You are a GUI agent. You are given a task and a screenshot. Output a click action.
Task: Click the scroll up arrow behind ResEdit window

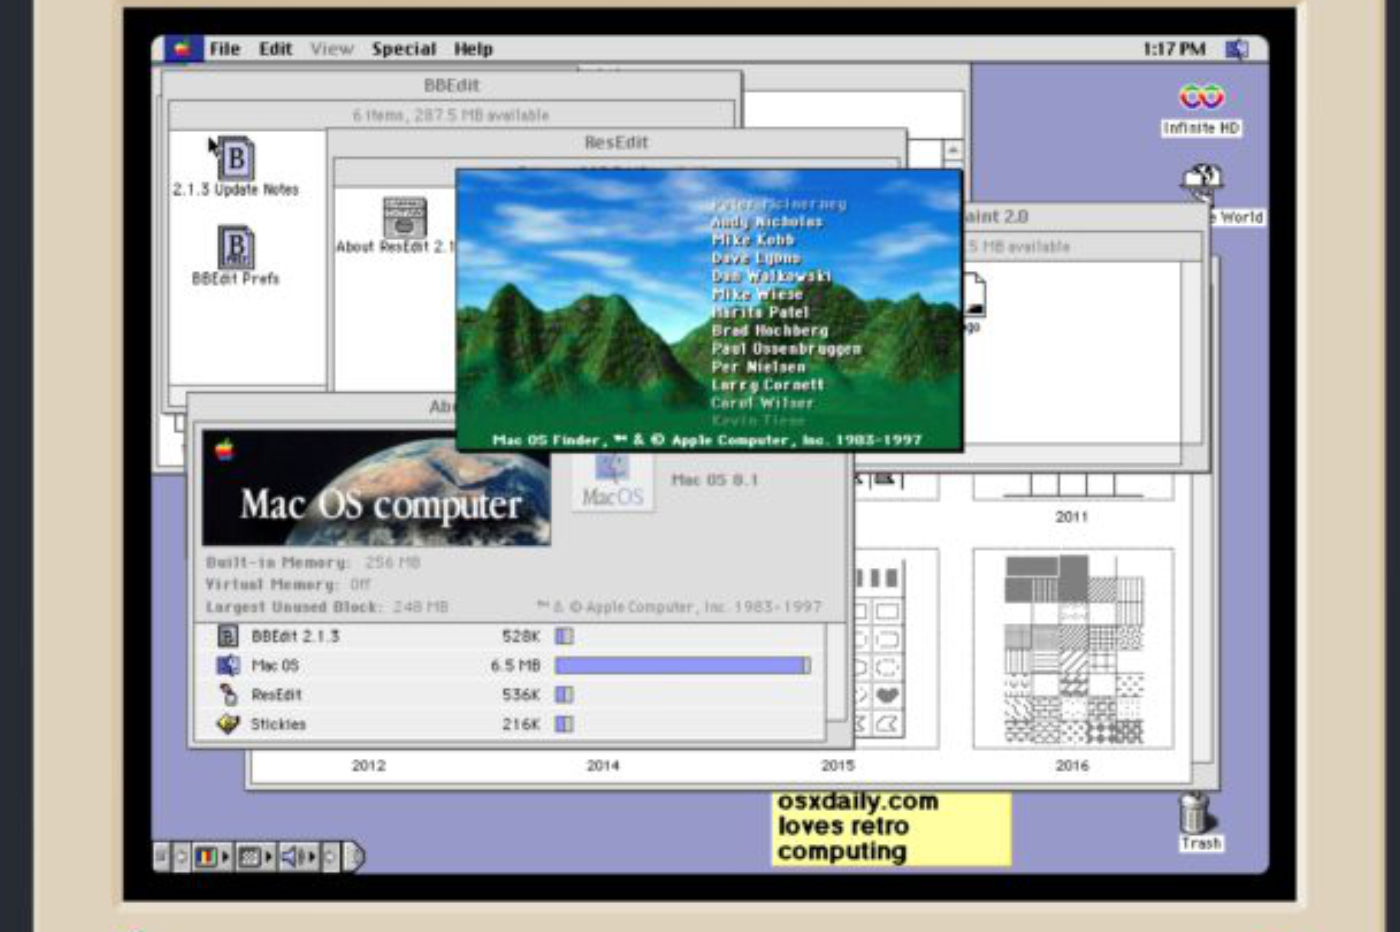tap(953, 151)
